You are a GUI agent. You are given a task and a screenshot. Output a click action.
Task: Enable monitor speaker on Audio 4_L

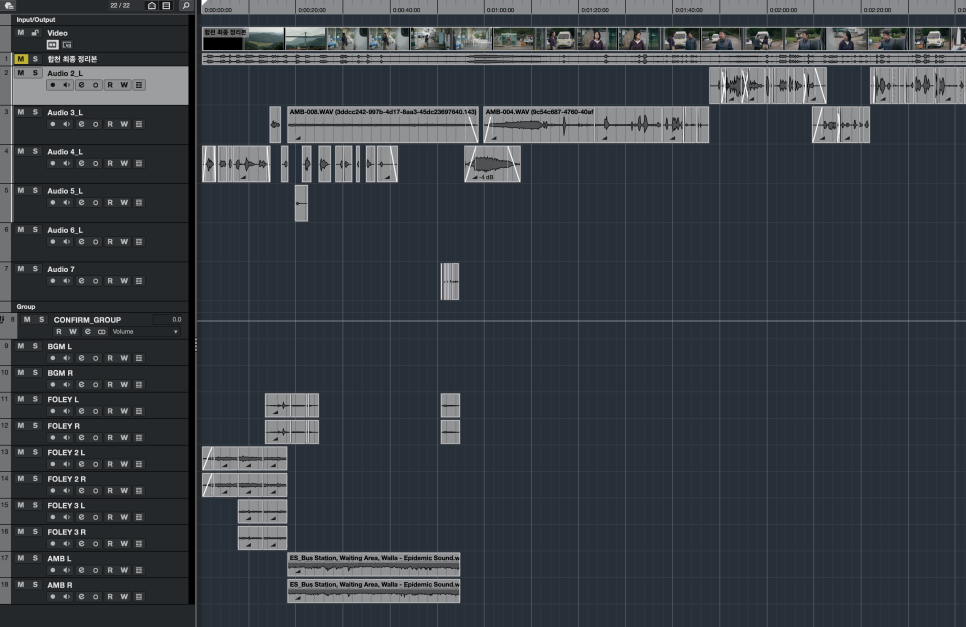(x=67, y=163)
